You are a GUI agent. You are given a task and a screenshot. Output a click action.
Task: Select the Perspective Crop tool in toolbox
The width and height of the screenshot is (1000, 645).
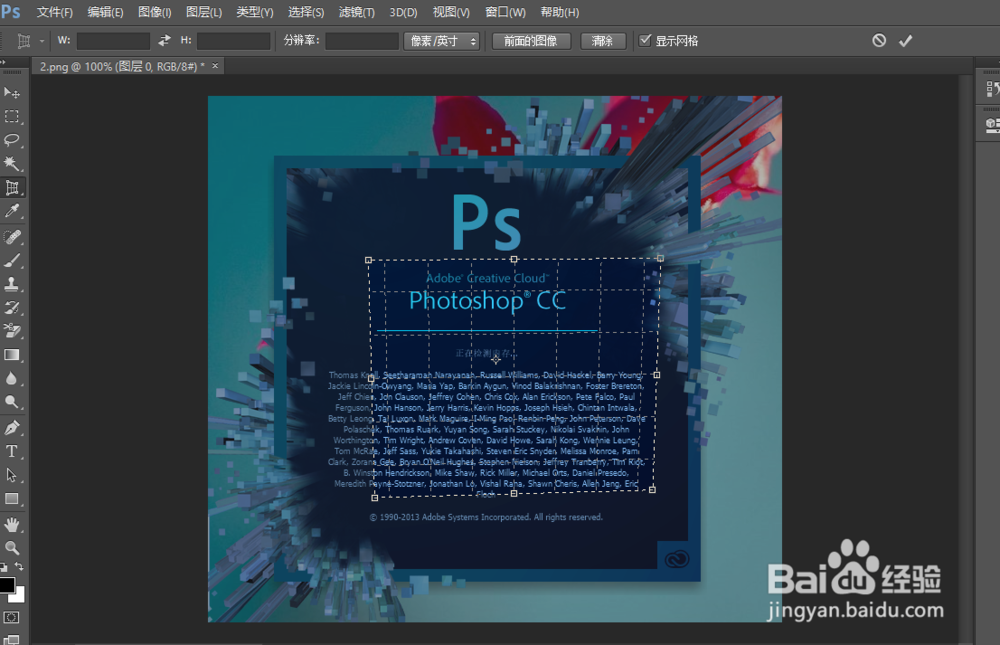click(x=11, y=188)
